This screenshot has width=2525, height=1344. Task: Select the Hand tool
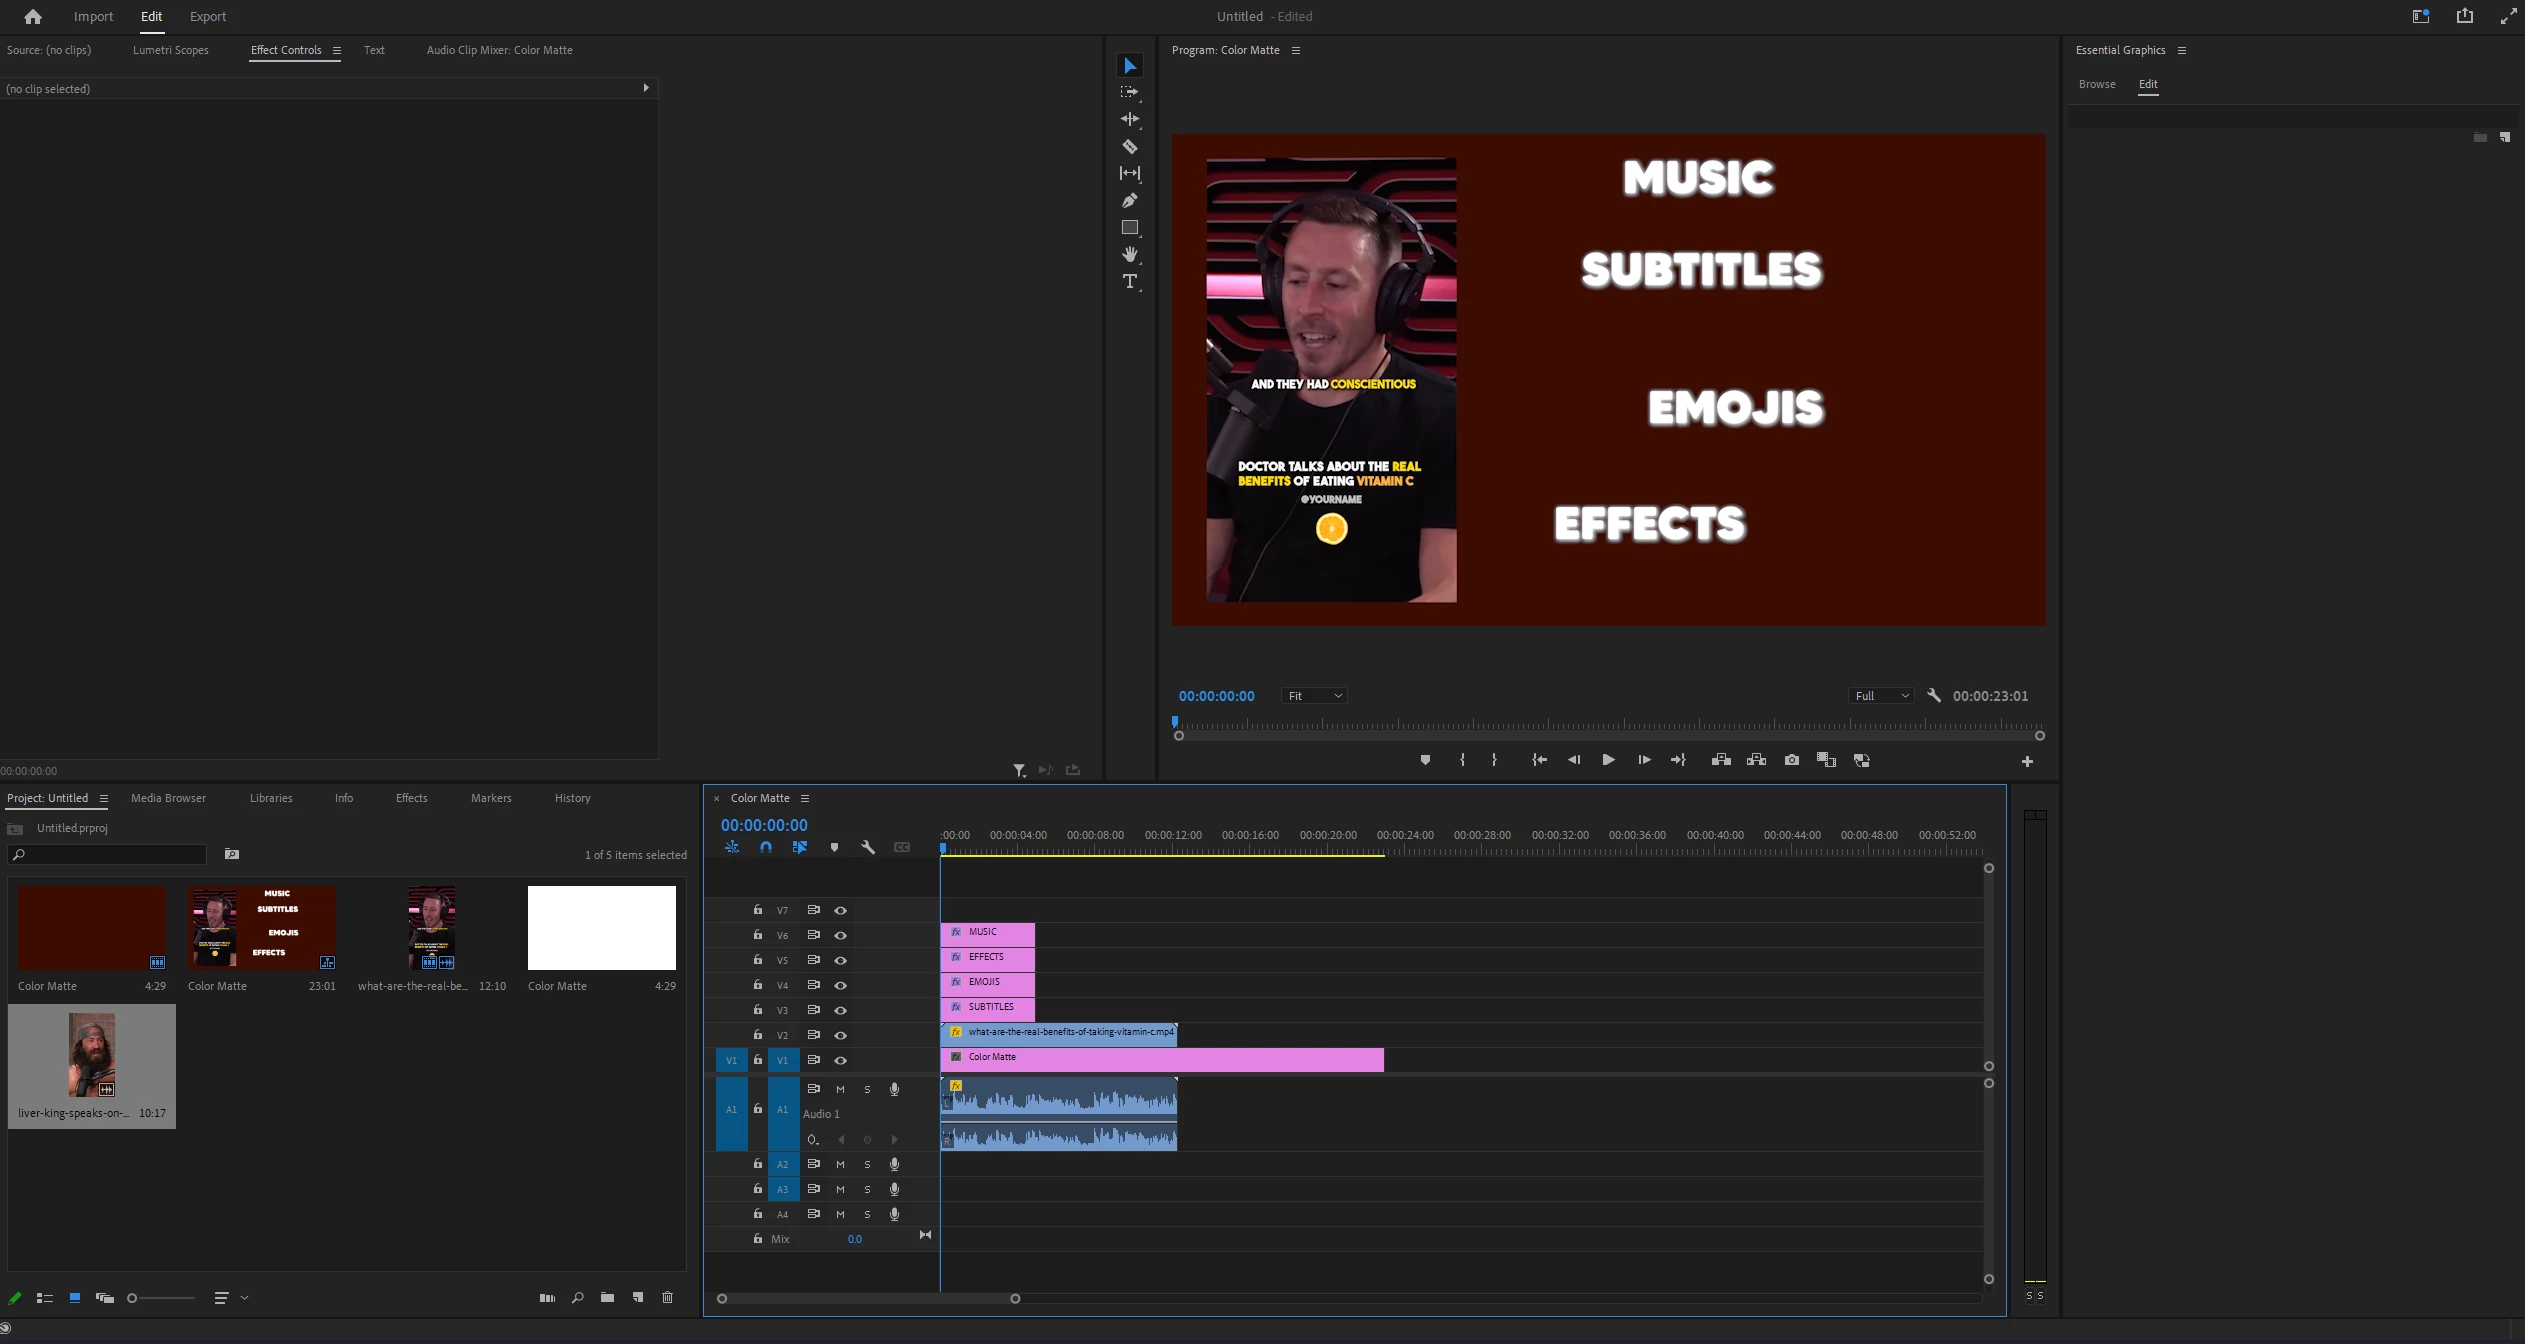[x=1129, y=255]
